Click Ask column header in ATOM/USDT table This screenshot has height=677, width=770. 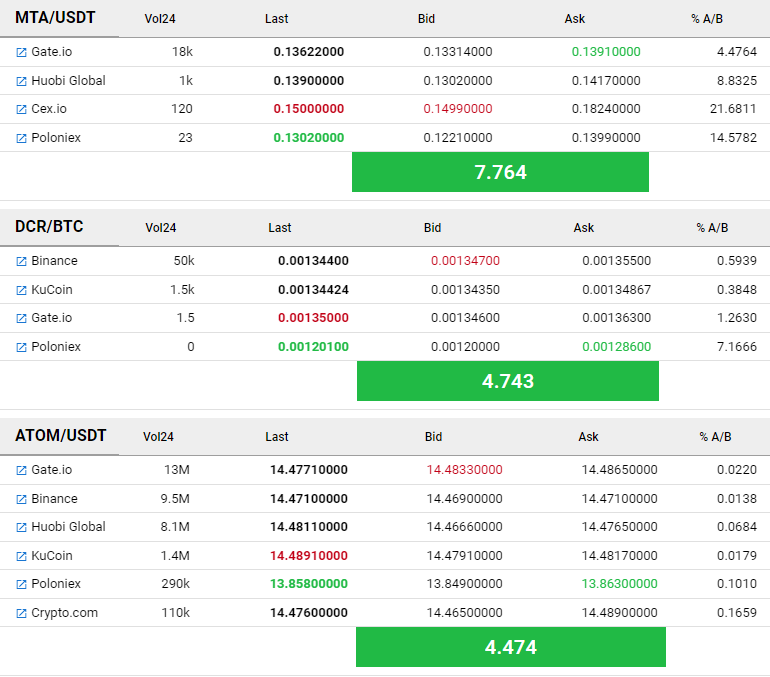pyautogui.click(x=588, y=436)
